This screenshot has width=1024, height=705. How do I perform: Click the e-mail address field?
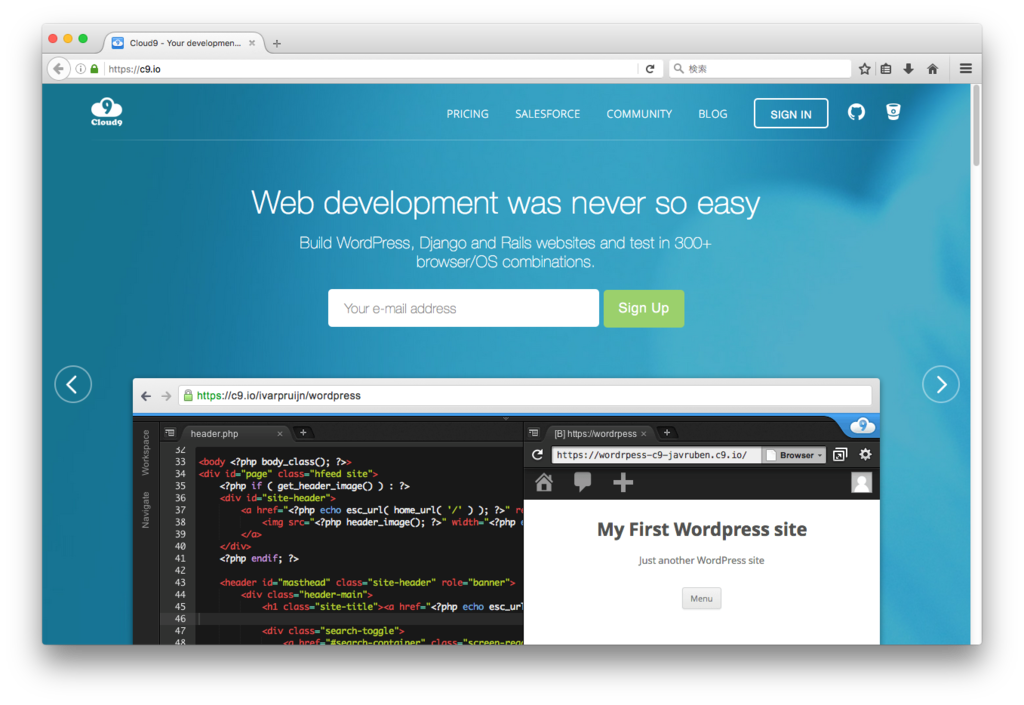coord(463,308)
